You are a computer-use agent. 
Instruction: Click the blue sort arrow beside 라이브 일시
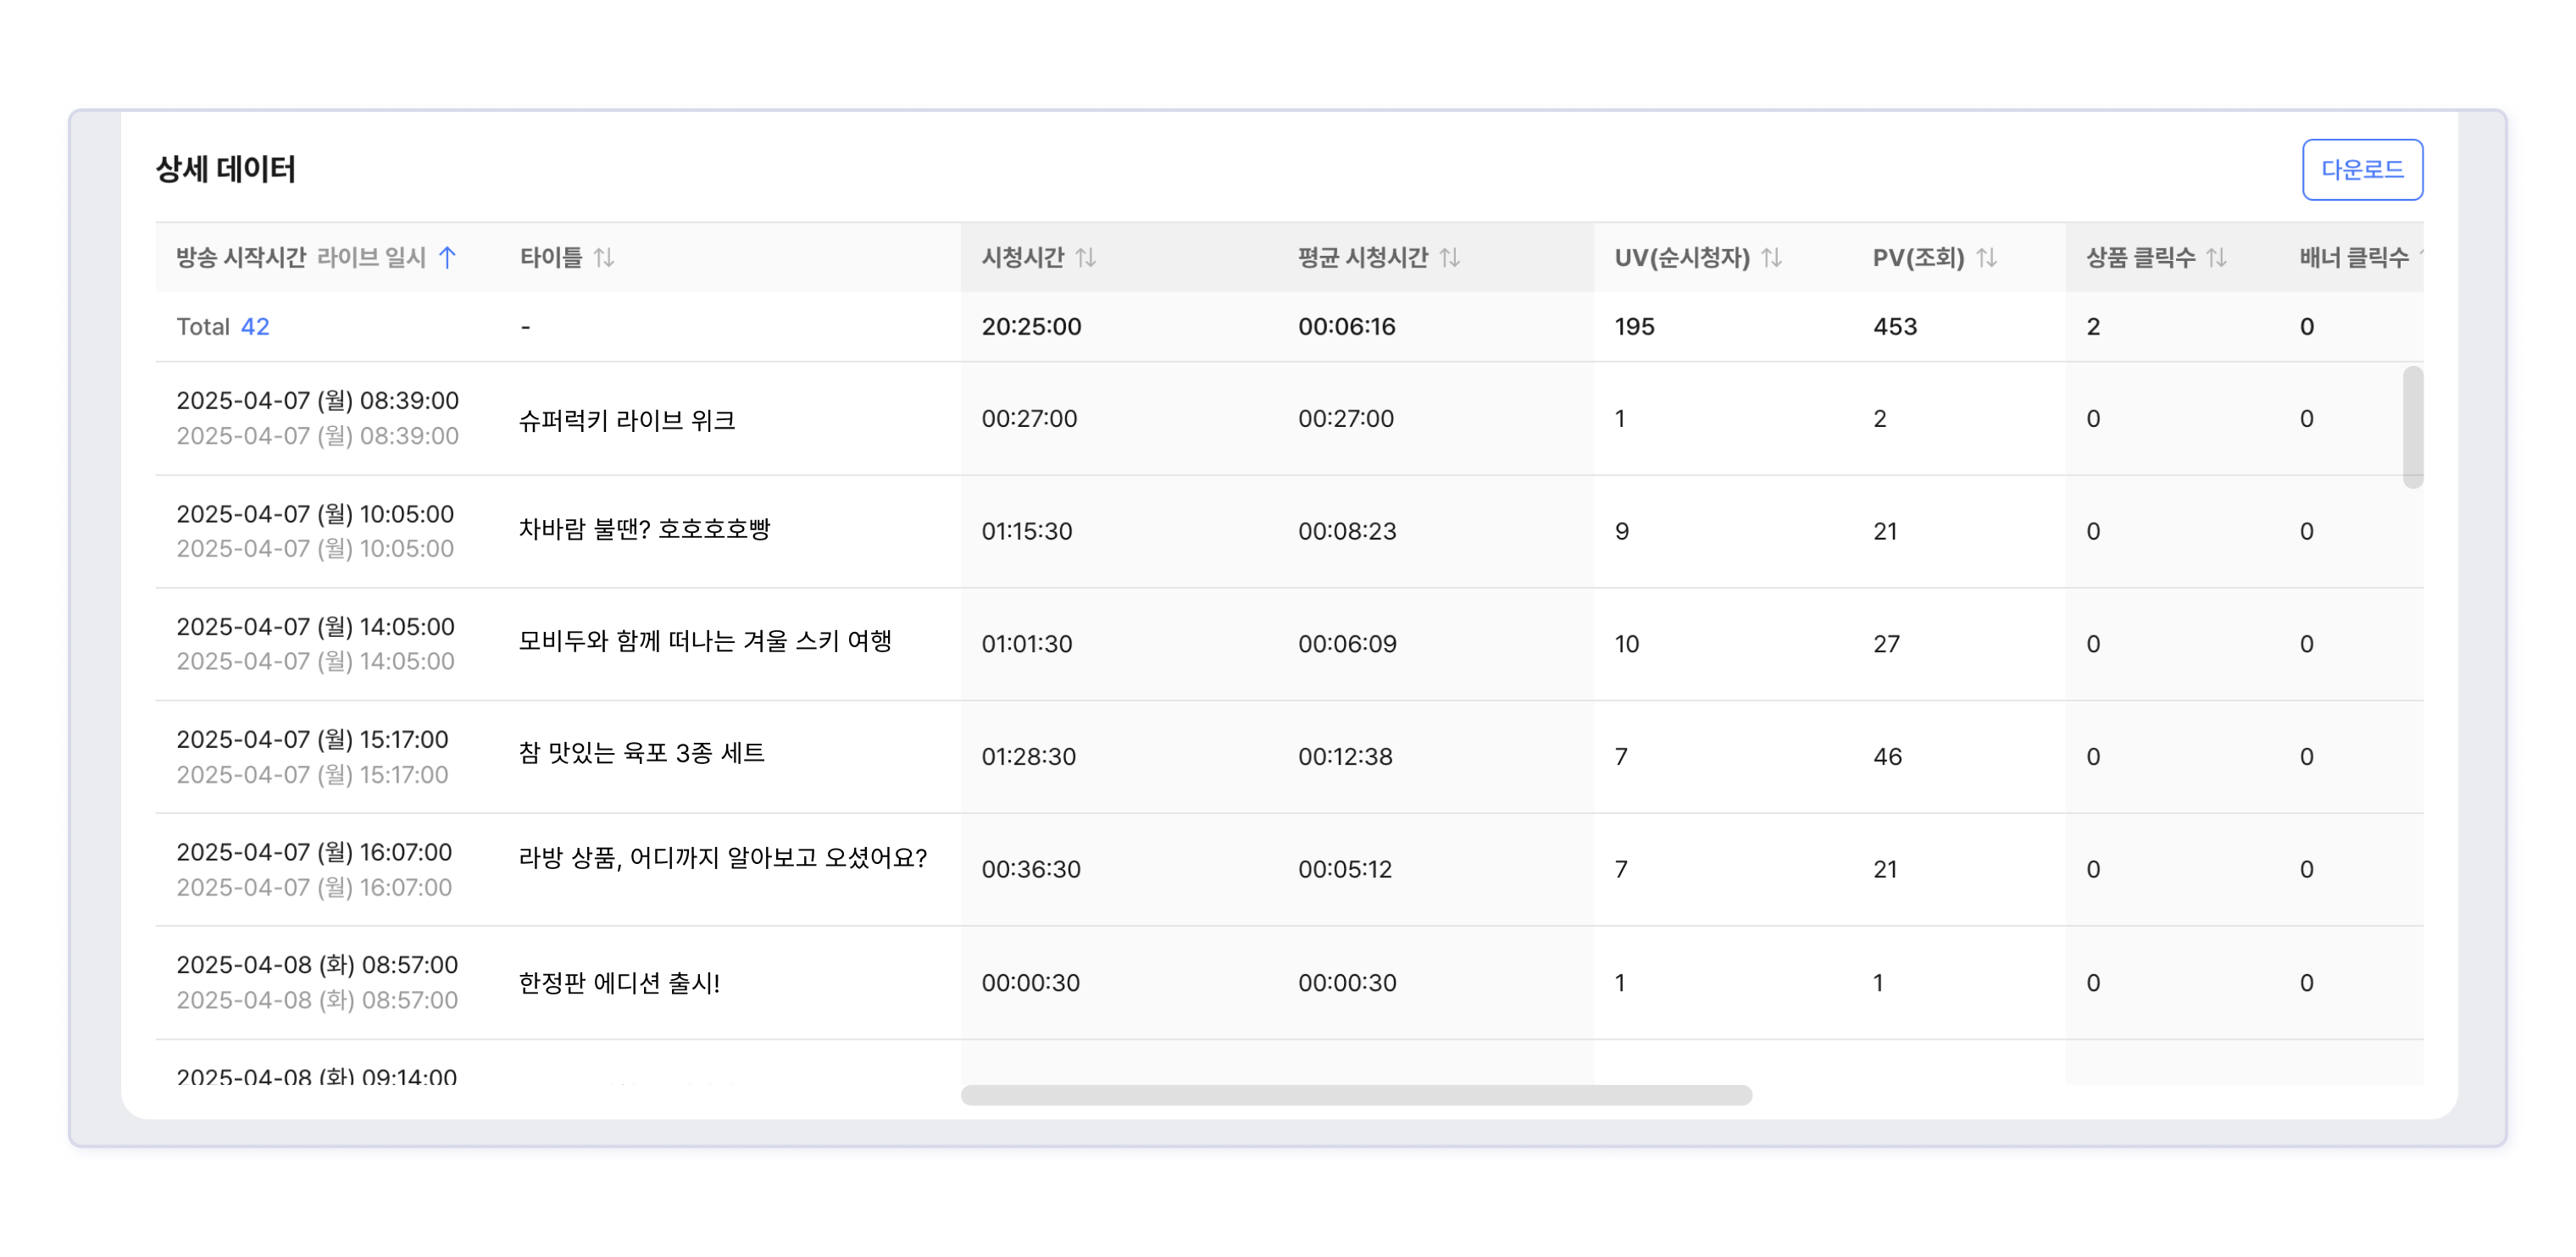(x=447, y=258)
